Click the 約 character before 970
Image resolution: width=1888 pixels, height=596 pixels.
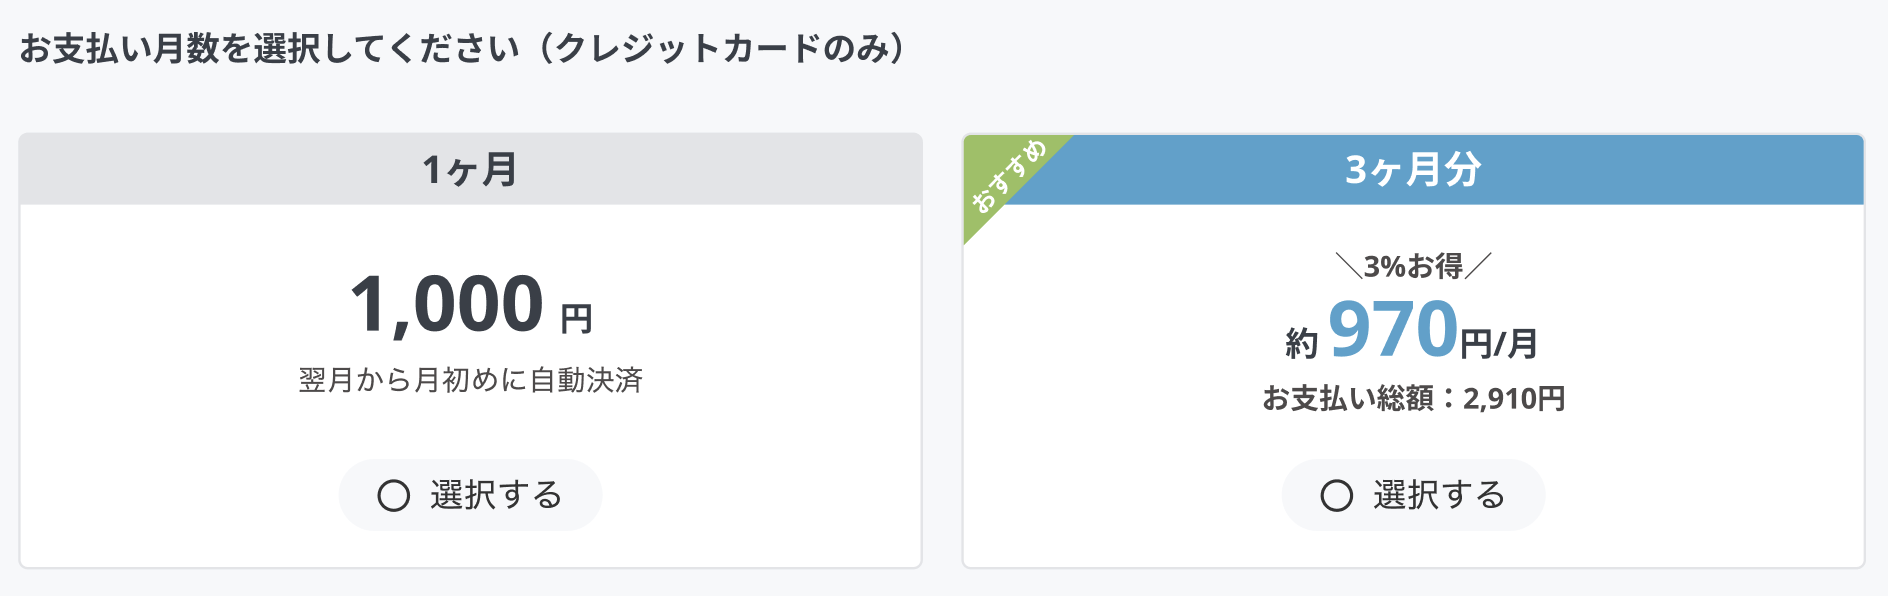tap(1302, 344)
